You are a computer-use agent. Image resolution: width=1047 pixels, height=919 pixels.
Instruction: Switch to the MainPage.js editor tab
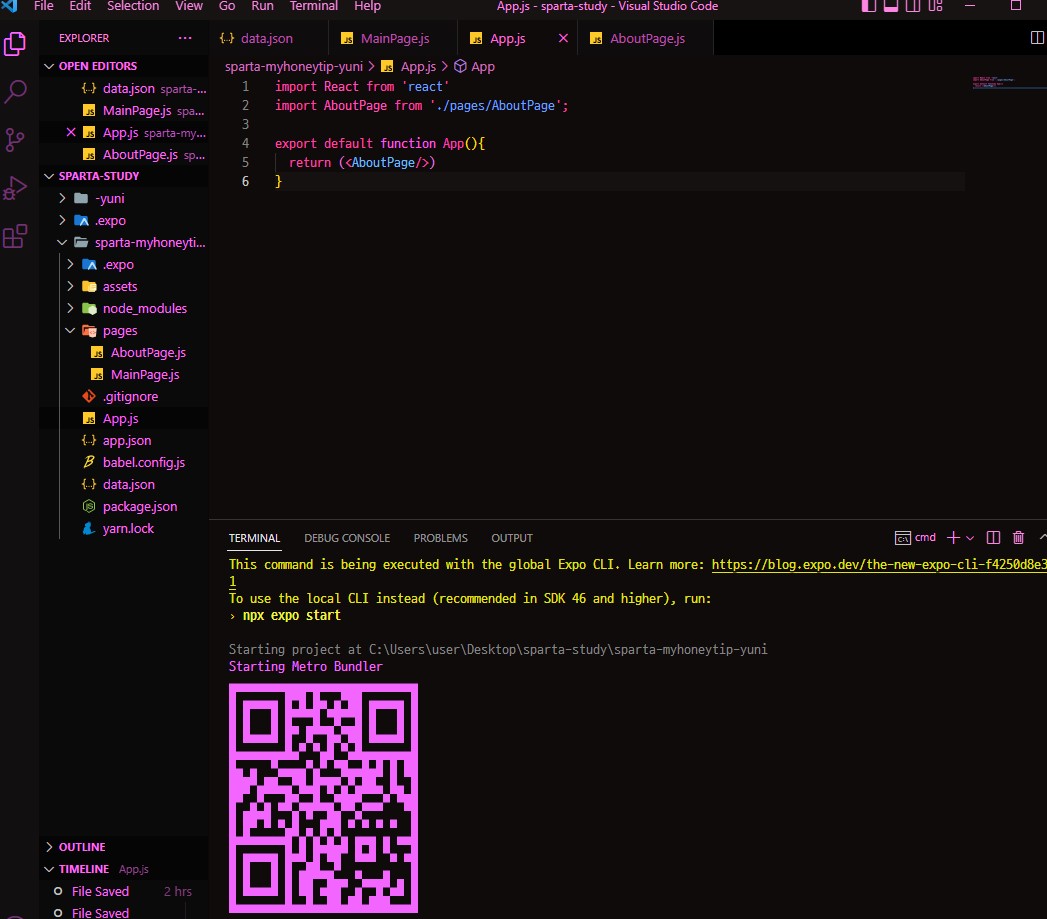pos(393,38)
